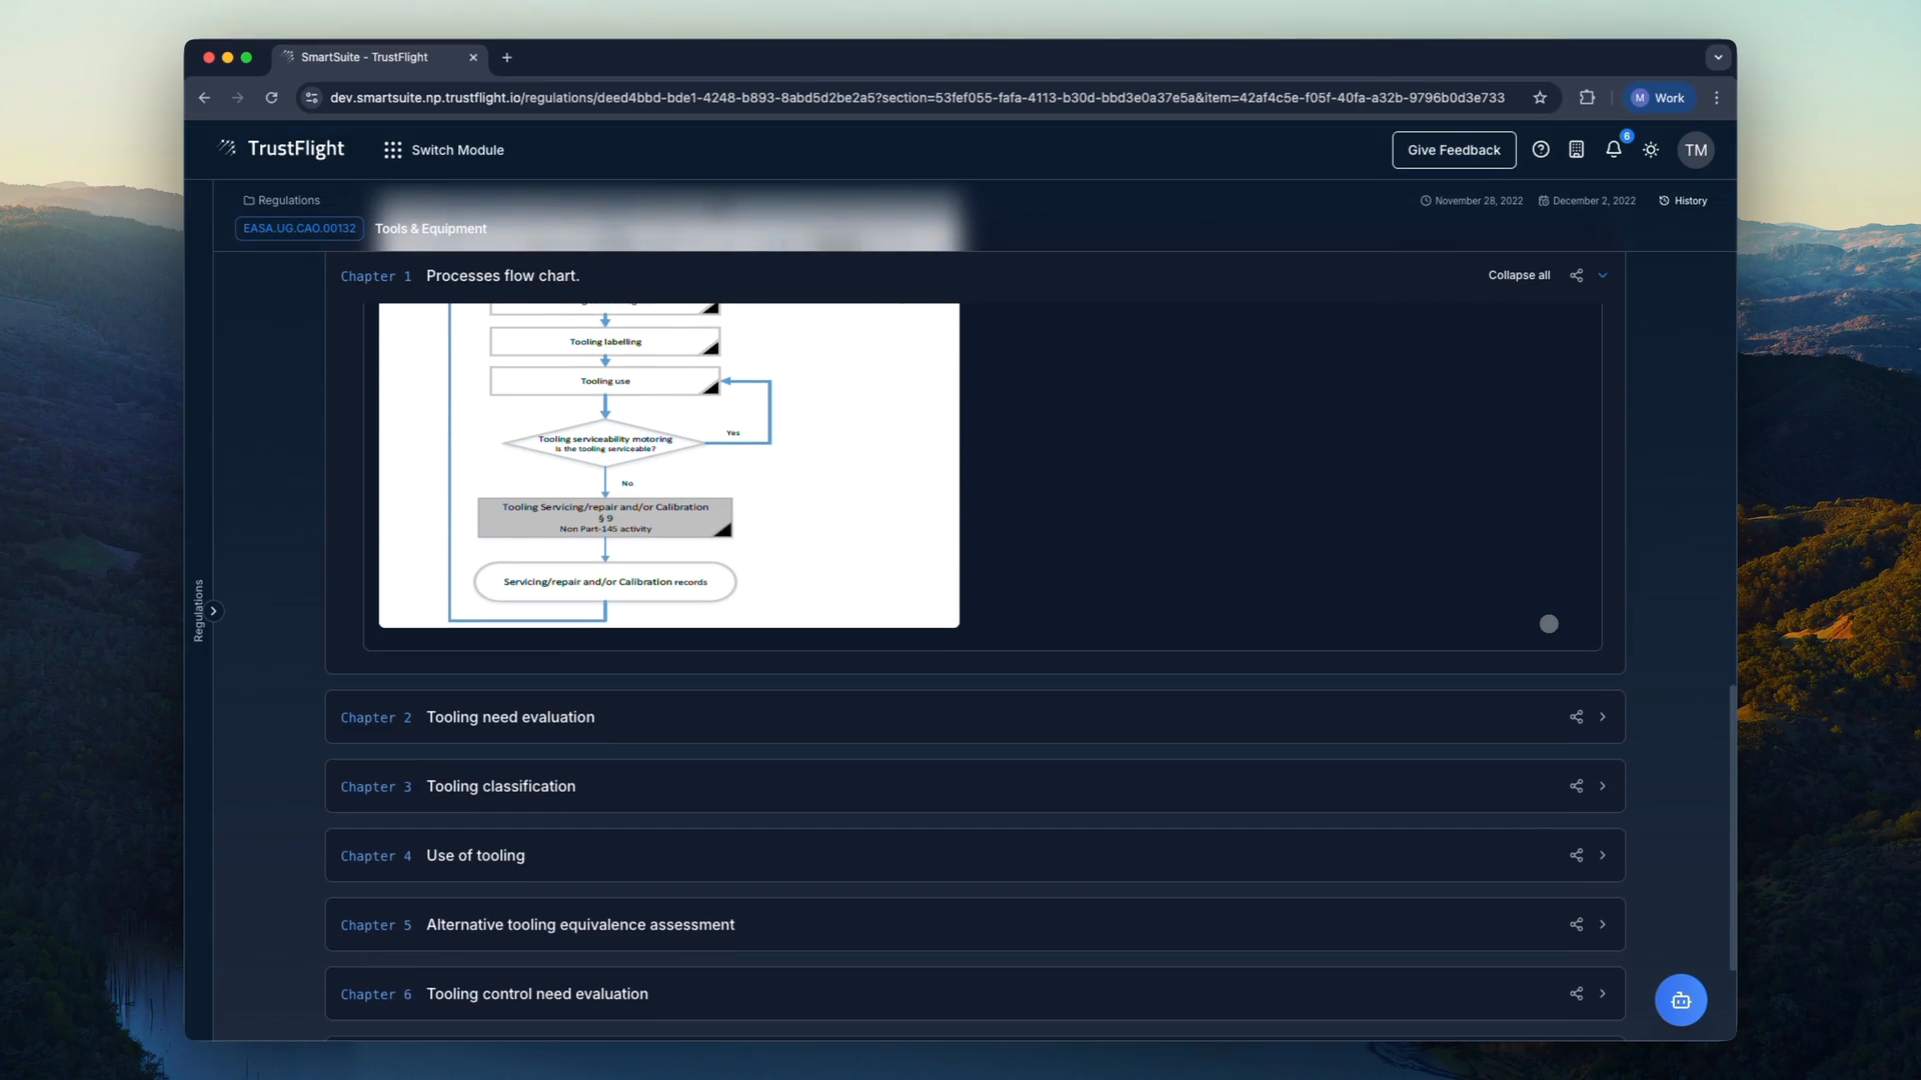The image size is (1921, 1080).
Task: Click share icon for Chapter 2
Action: click(1576, 716)
